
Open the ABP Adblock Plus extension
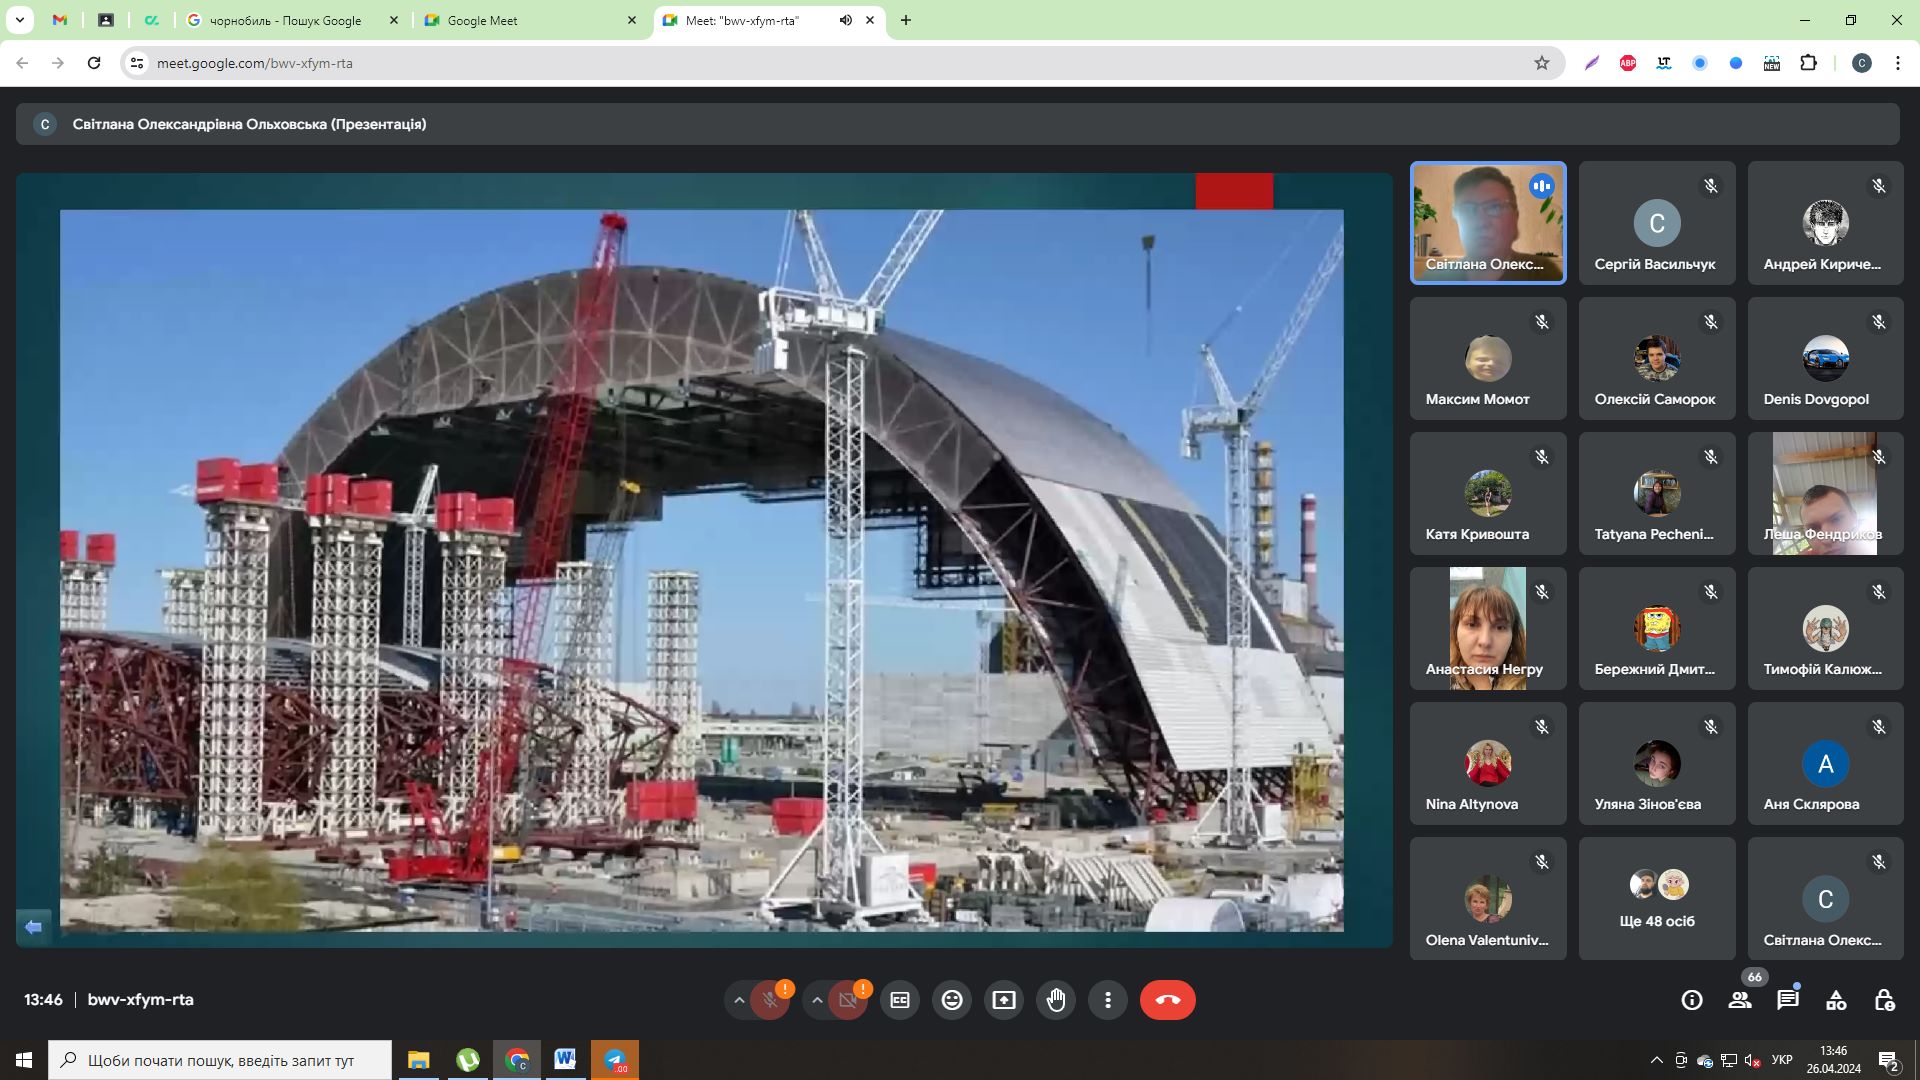click(1628, 63)
